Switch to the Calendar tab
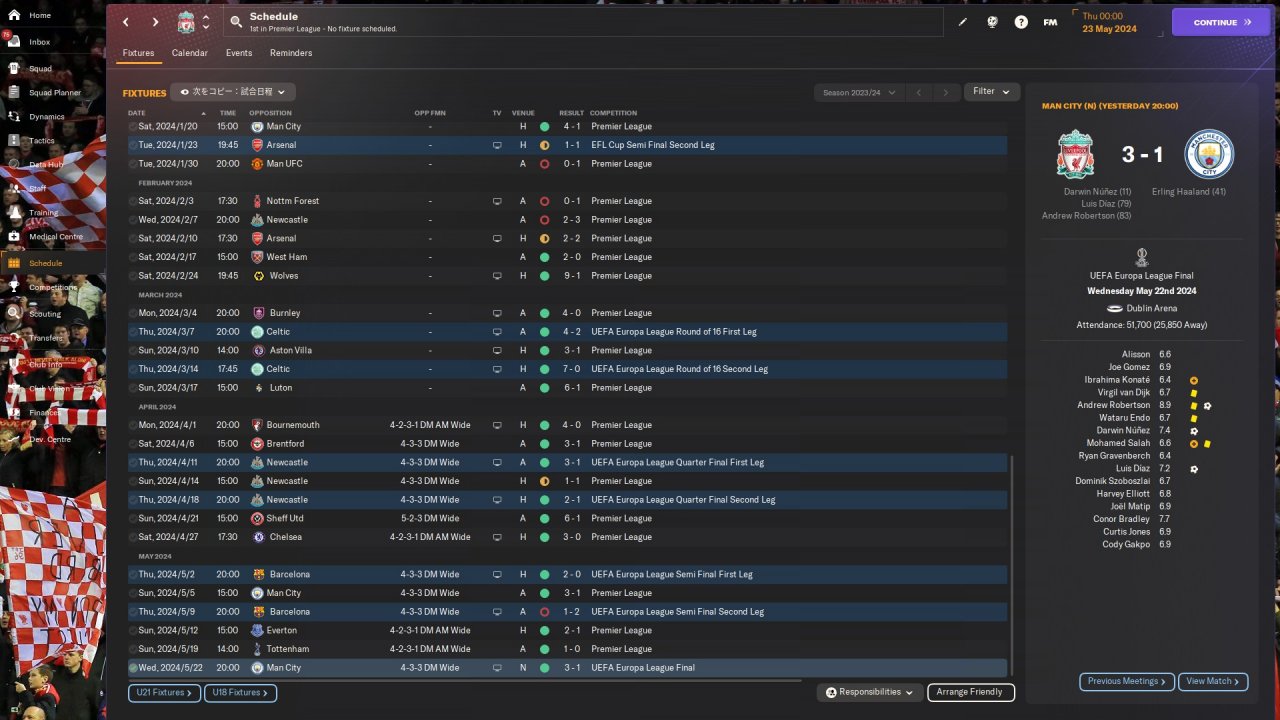The height and width of the screenshot is (720, 1280). pyautogui.click(x=190, y=53)
